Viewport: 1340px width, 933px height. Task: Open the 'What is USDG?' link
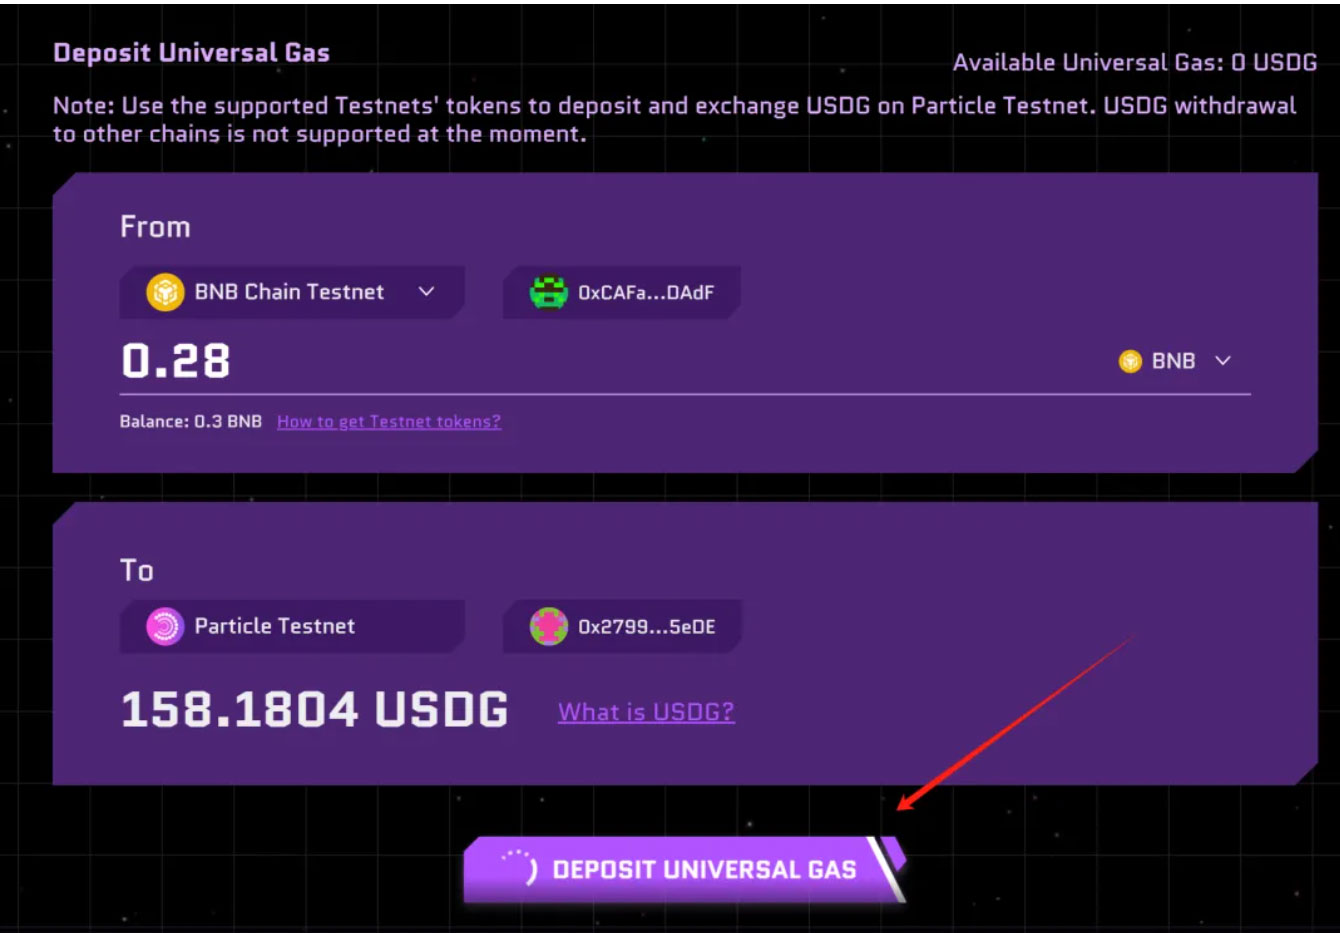(646, 712)
